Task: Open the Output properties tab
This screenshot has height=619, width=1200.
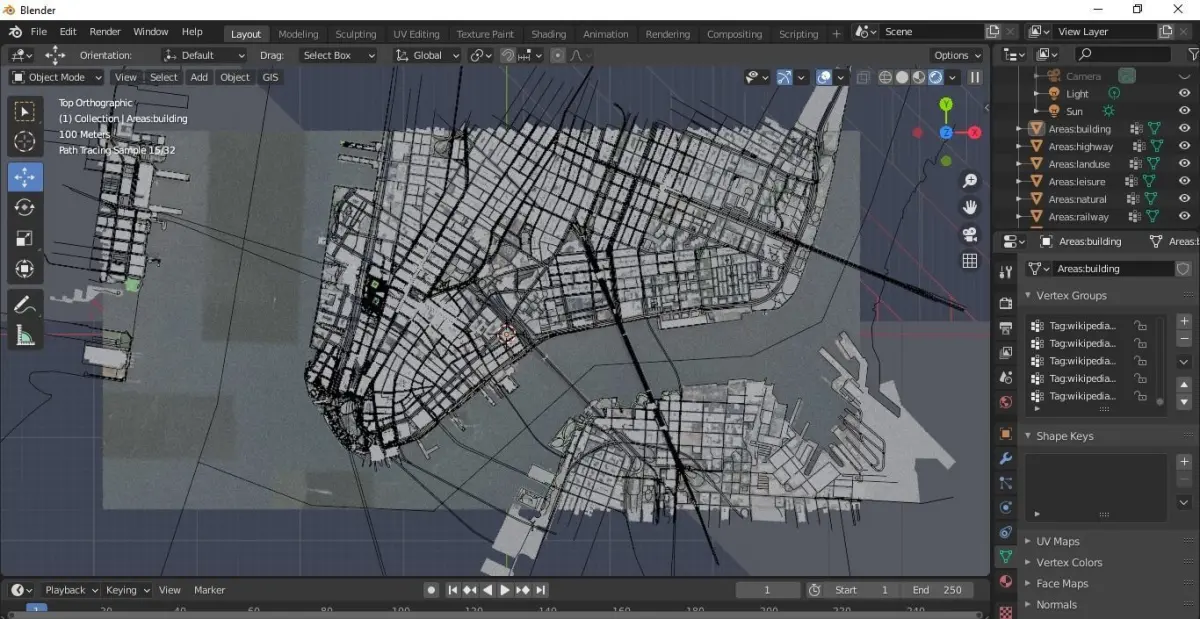Action: point(1006,328)
